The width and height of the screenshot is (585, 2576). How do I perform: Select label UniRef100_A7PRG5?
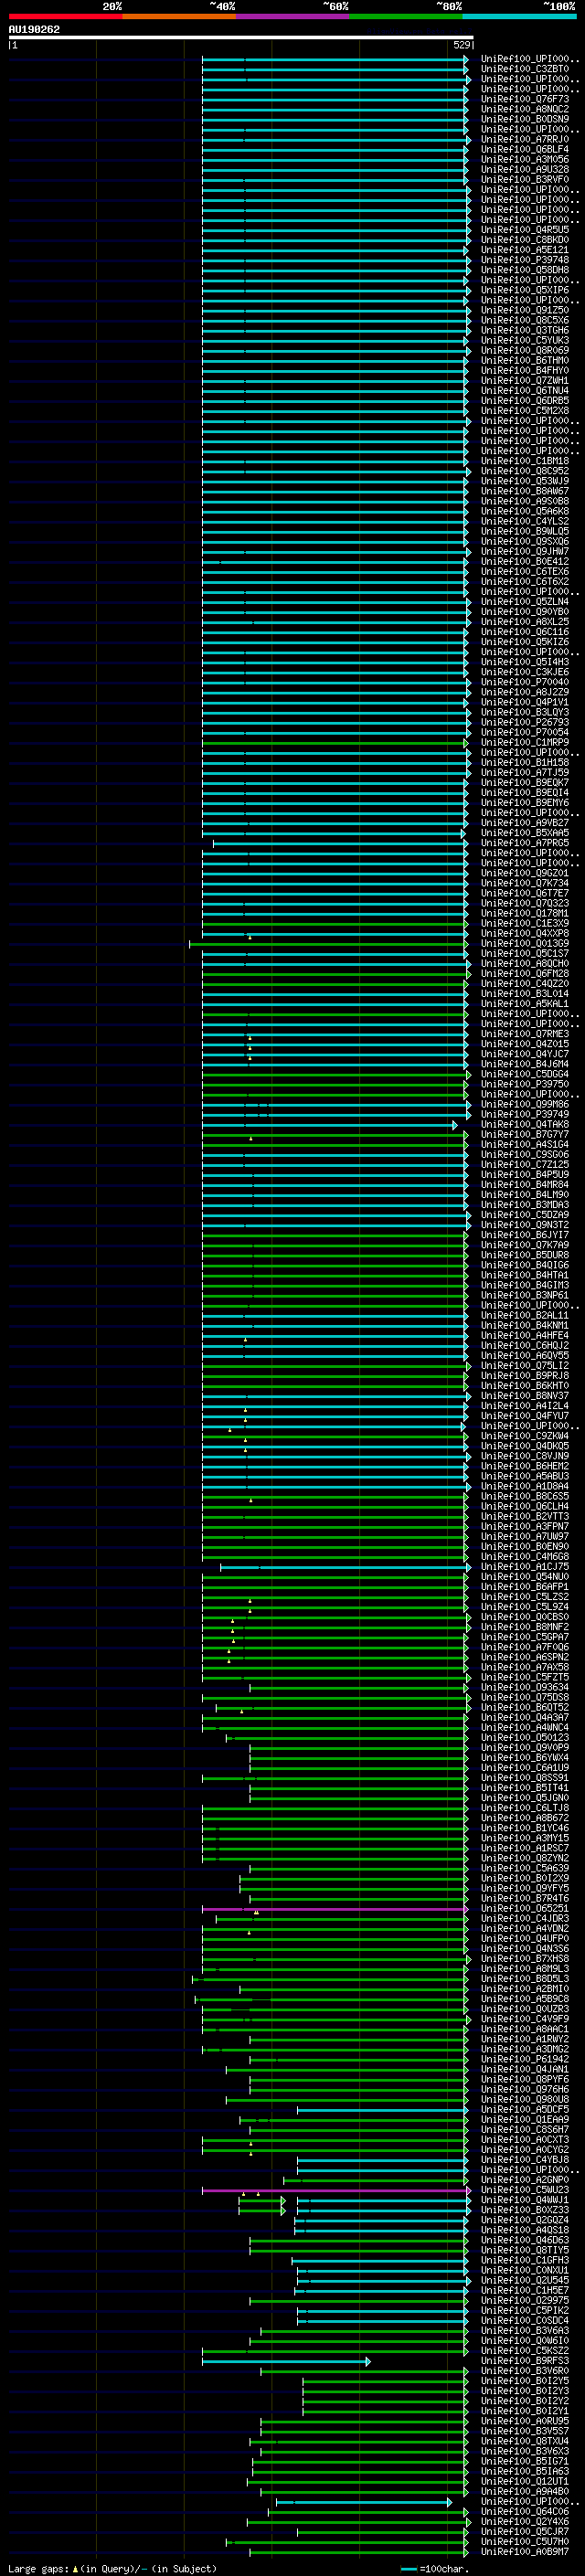click(525, 843)
